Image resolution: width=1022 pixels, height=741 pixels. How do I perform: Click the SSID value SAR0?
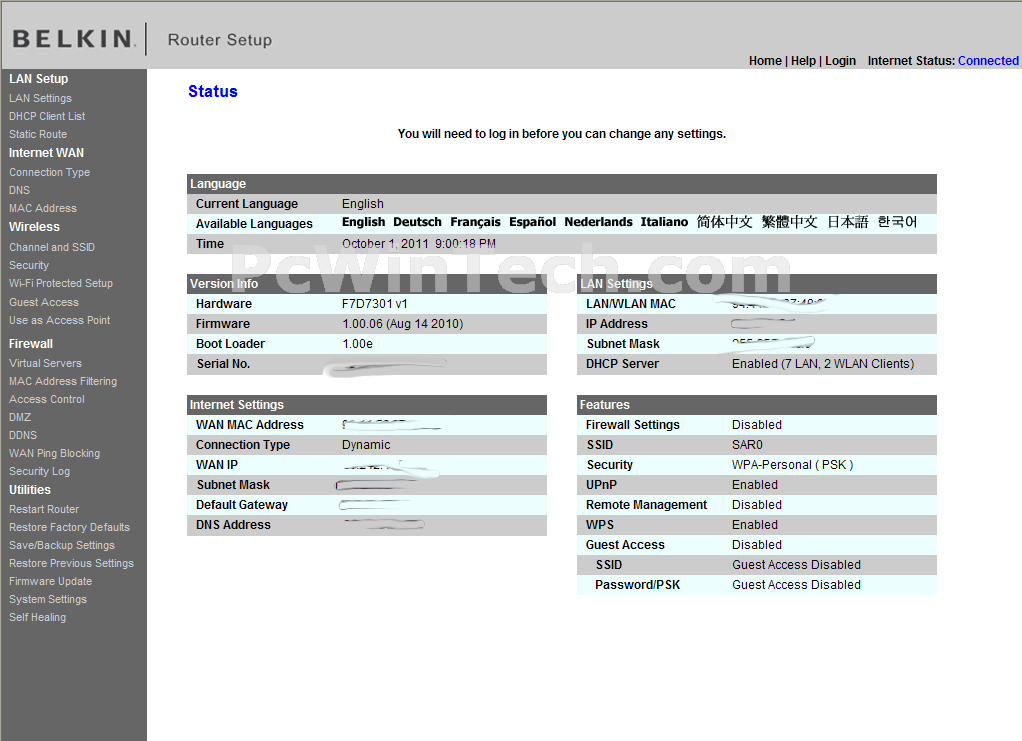(x=747, y=445)
